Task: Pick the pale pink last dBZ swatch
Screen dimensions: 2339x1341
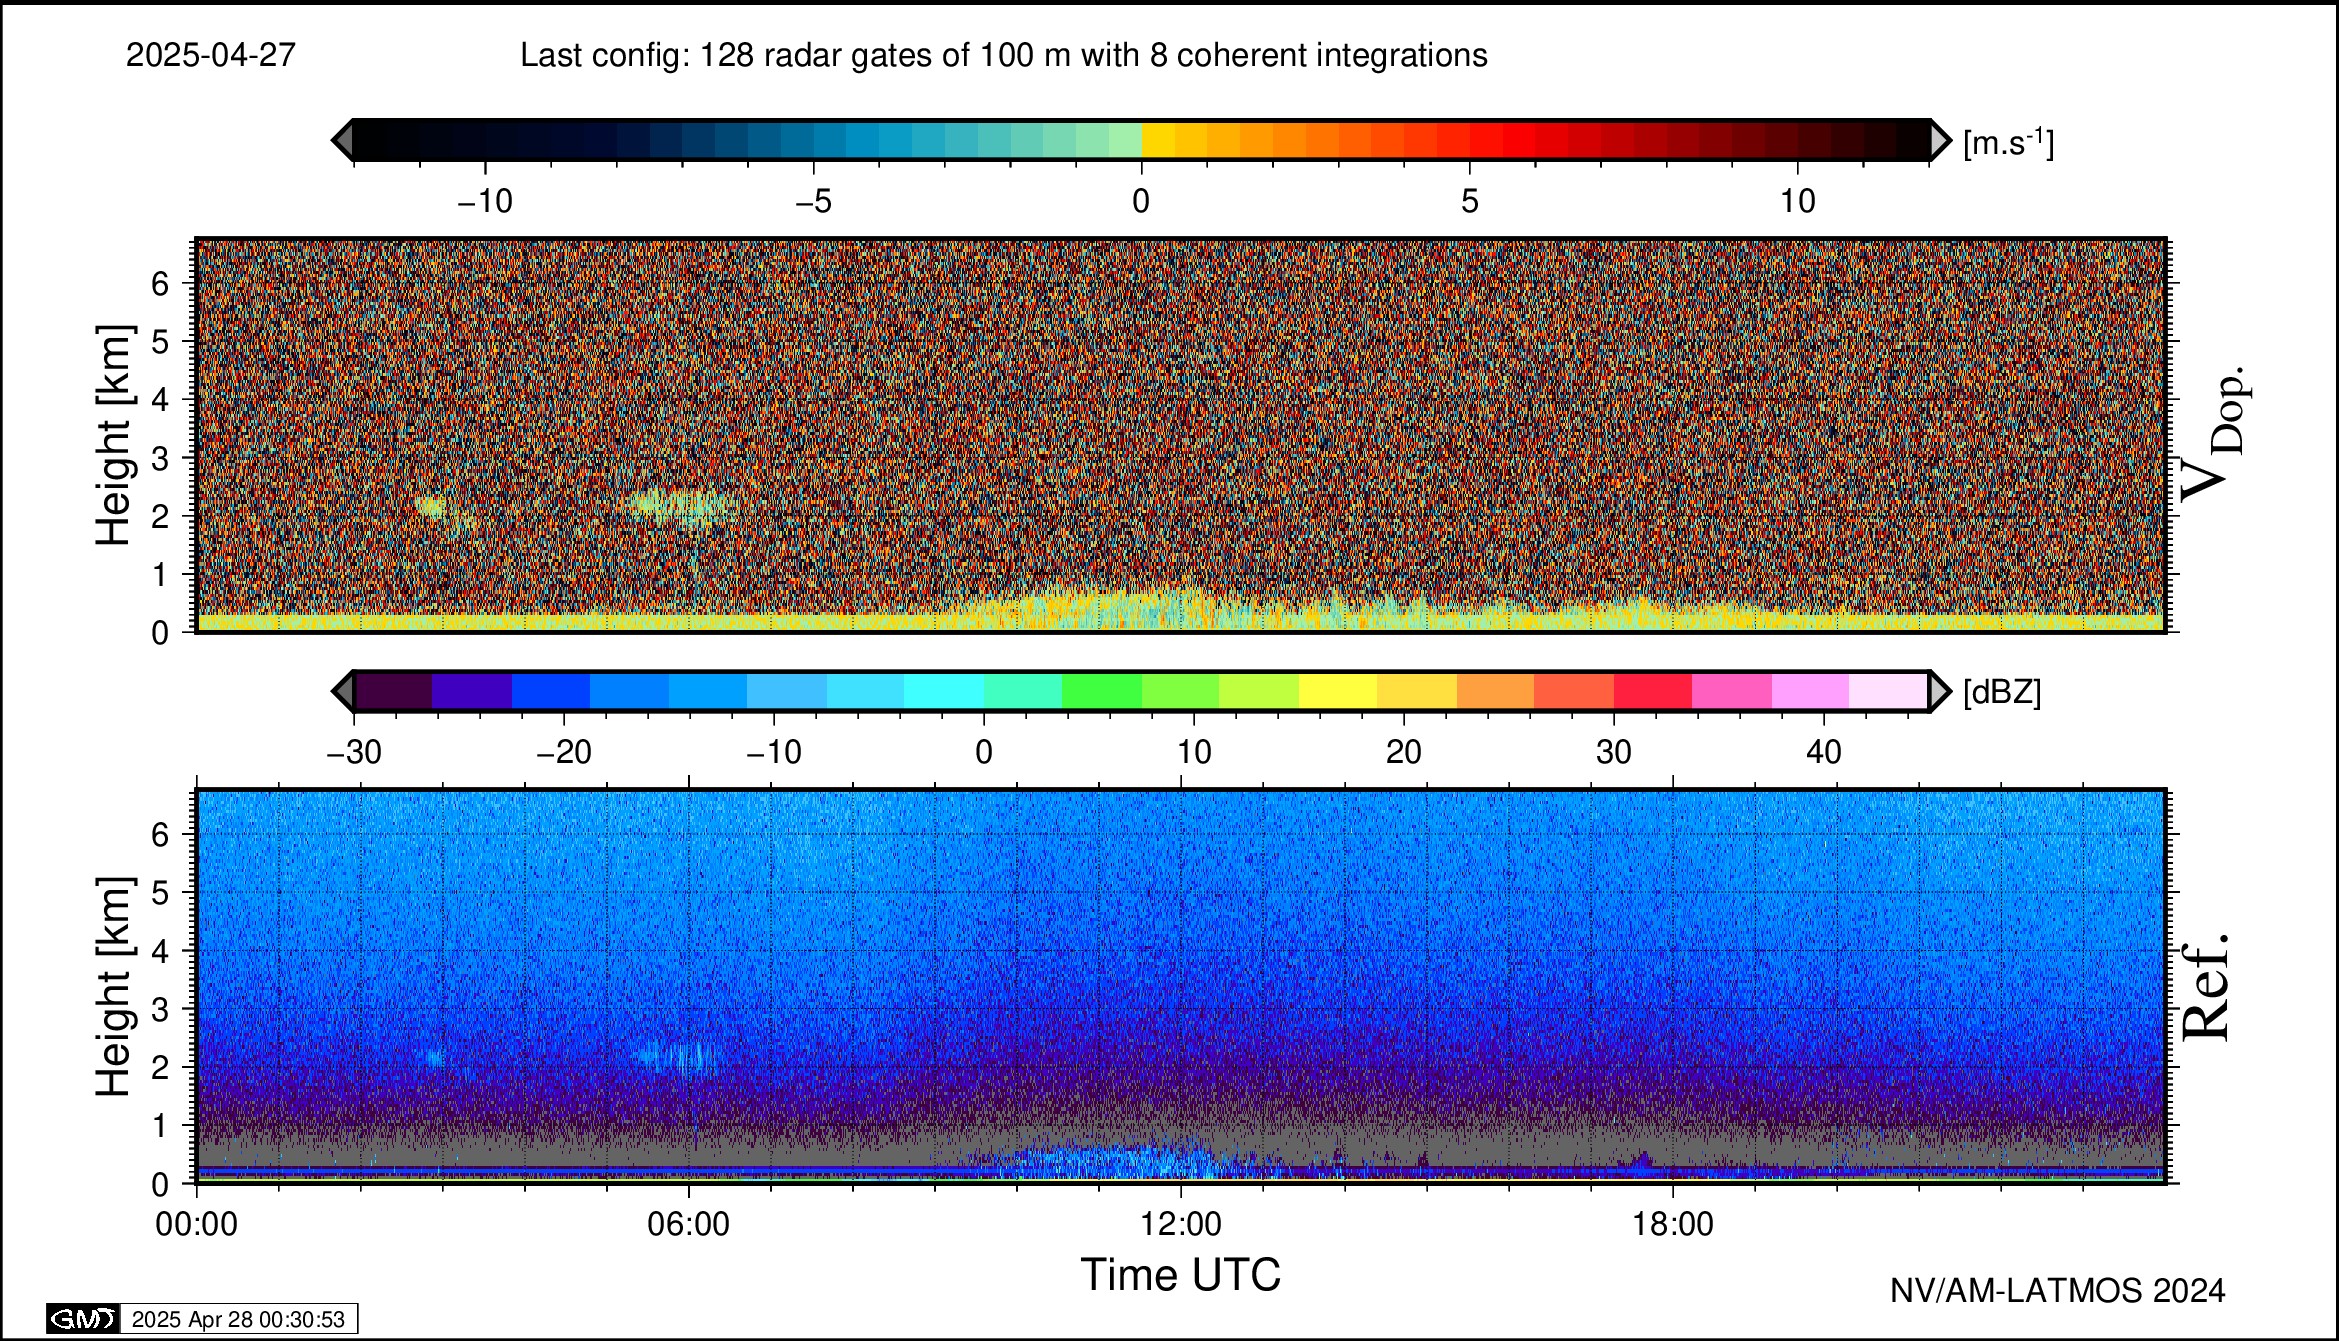Action: 1889,691
